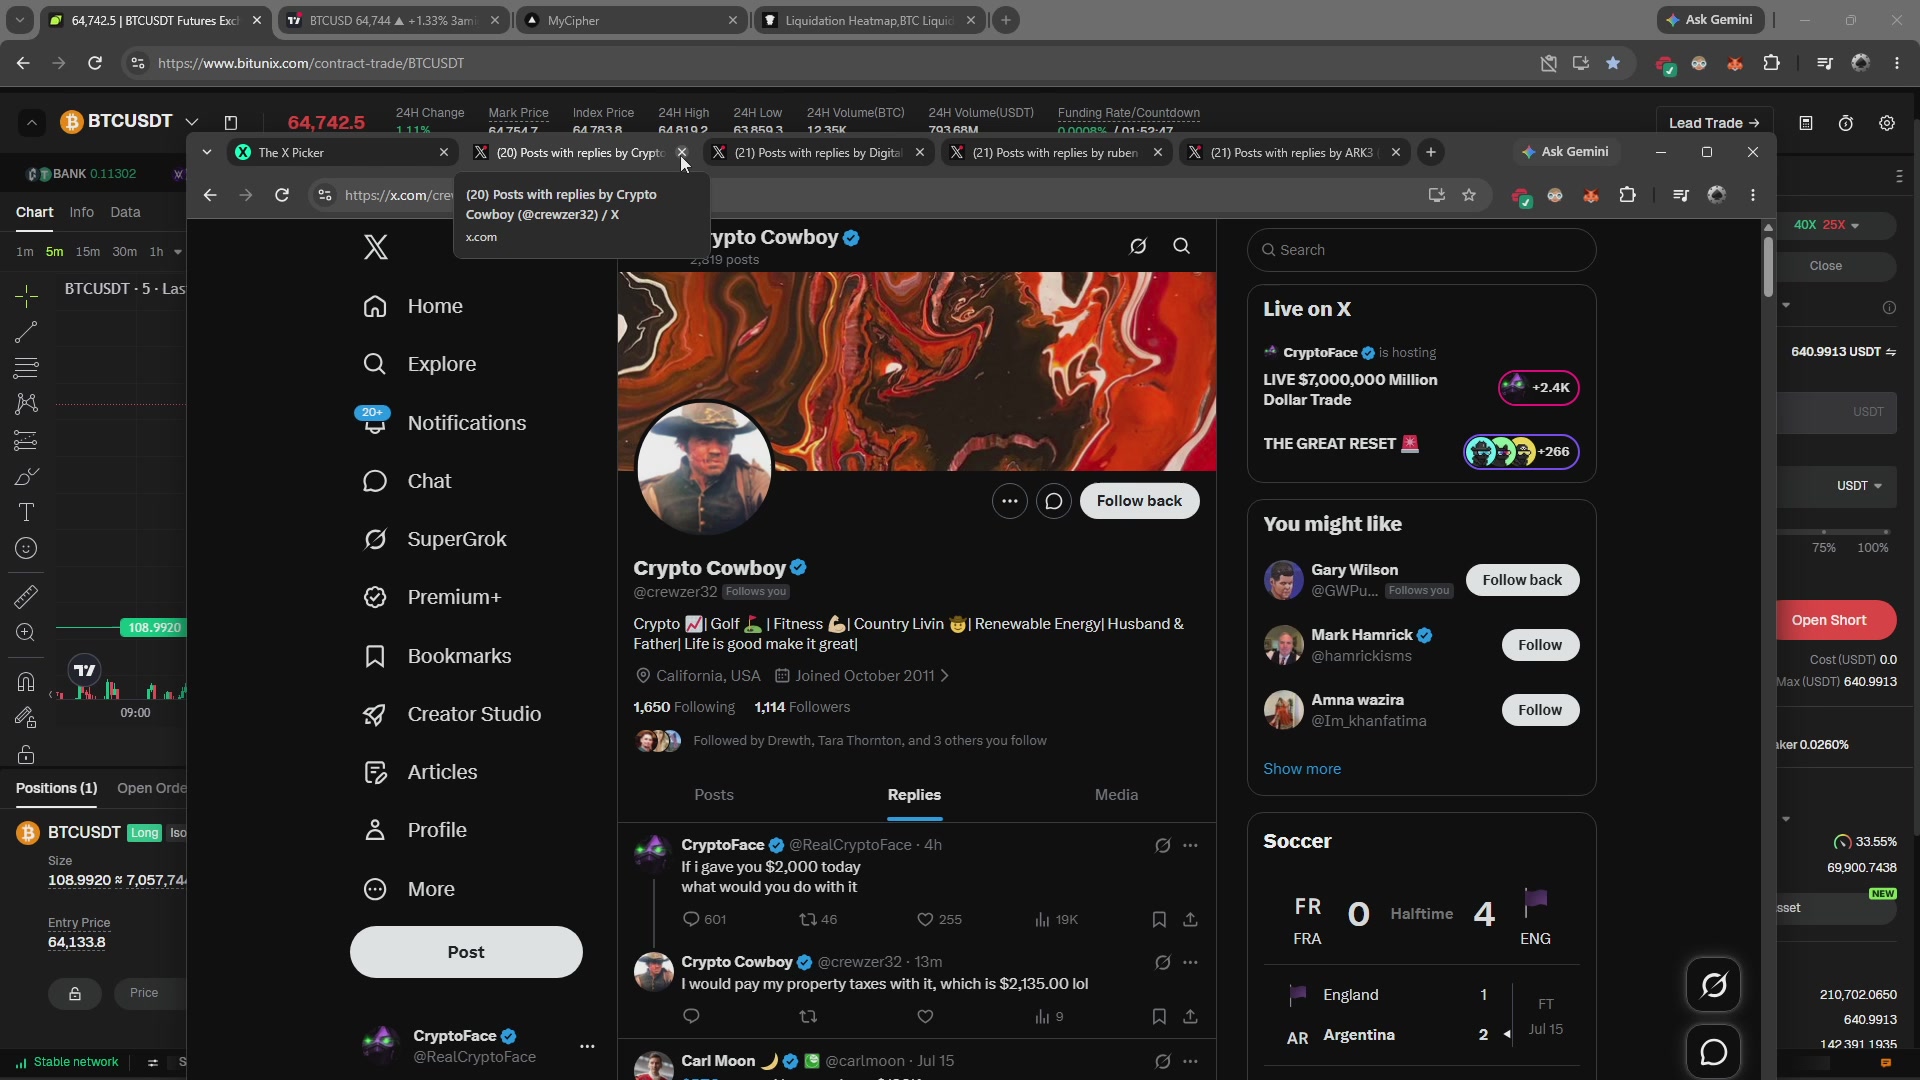The height and width of the screenshot is (1080, 1920).
Task: Open USDT unit dropdown in order panel
Action: point(1859,486)
